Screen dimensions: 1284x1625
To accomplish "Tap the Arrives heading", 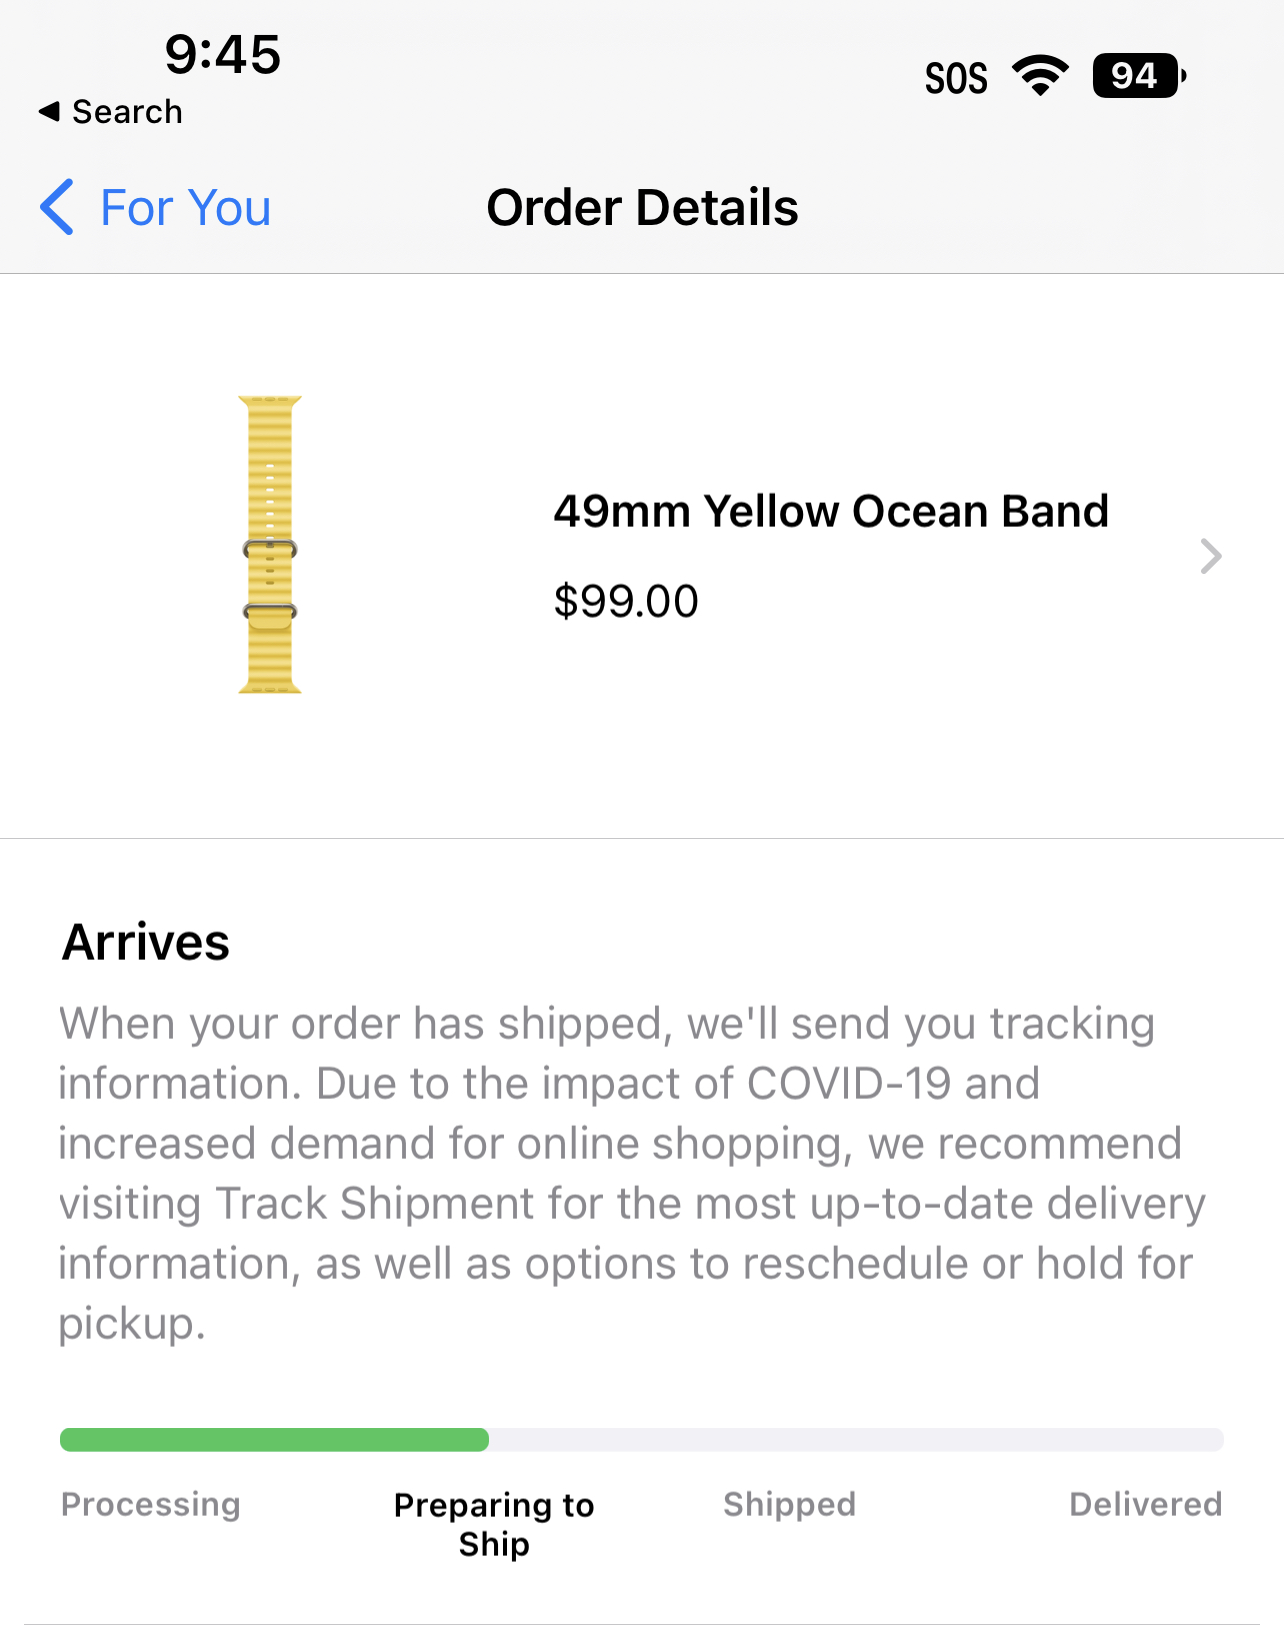I will tap(146, 942).
